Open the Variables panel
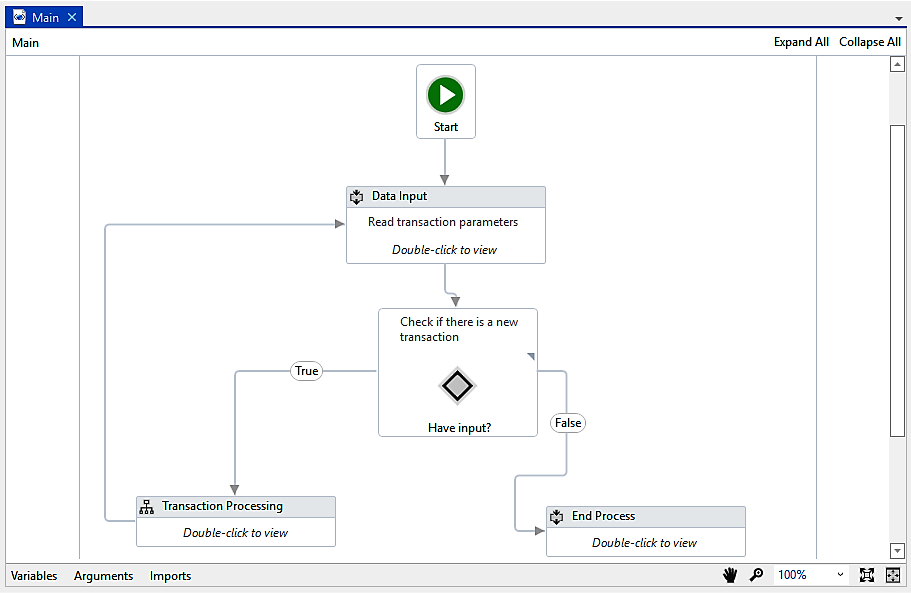 34,576
